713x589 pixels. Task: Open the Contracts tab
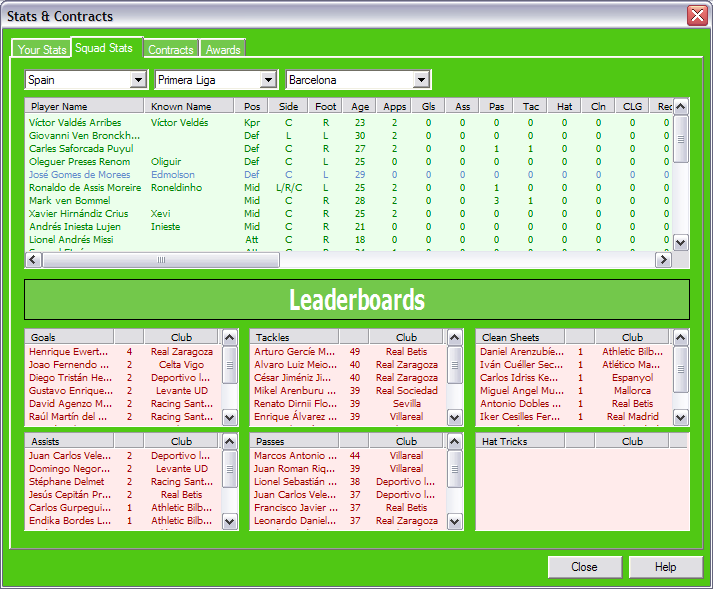[x=171, y=49]
